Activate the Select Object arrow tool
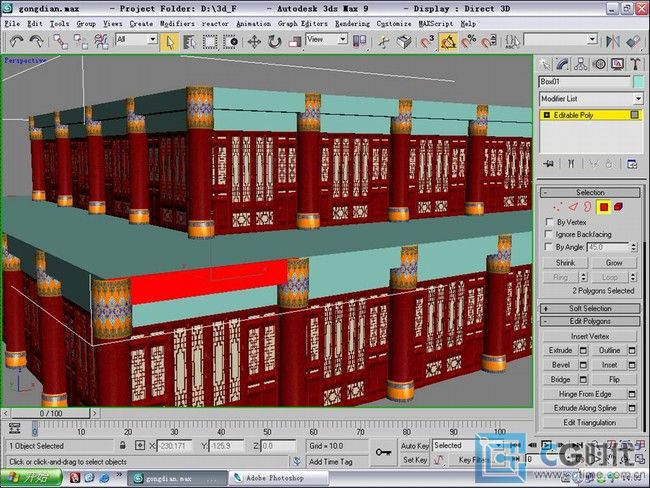650x488 pixels. [x=170, y=41]
